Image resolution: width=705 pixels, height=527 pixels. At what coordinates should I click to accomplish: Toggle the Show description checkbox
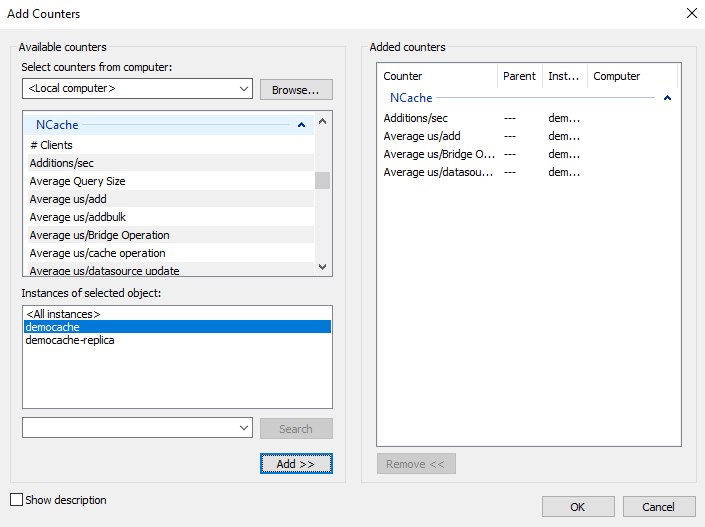pos(16,500)
